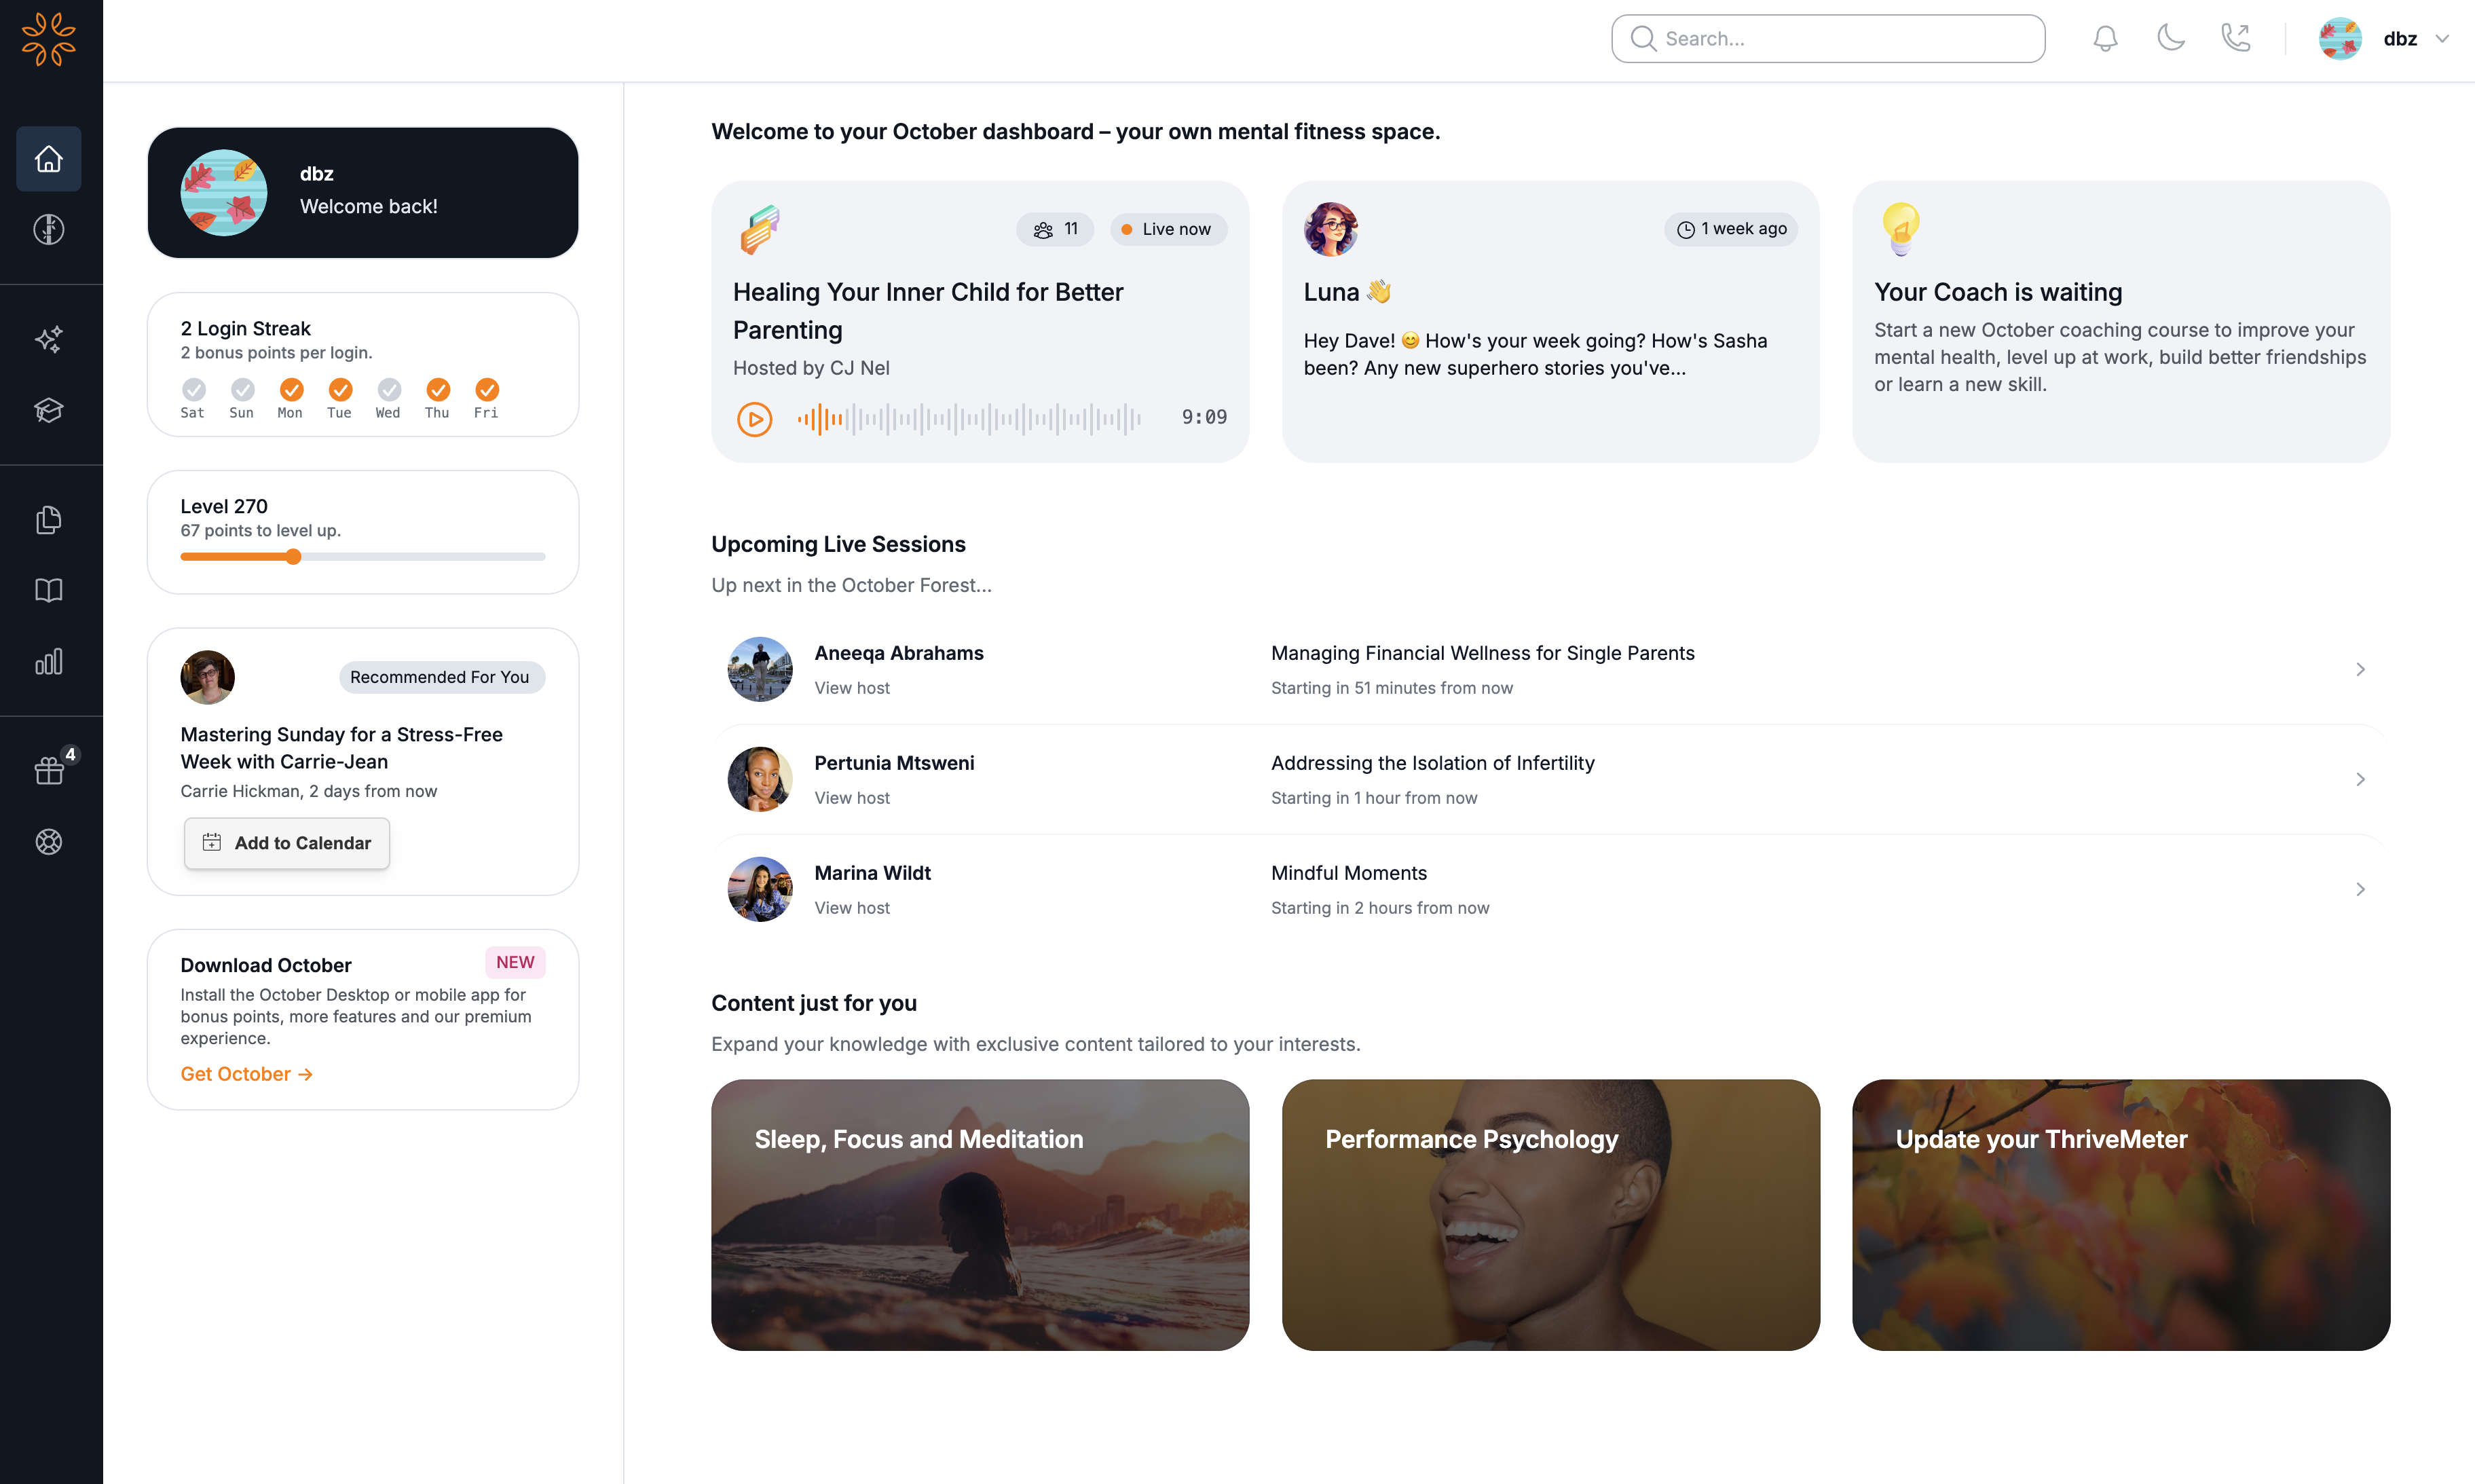Check Monday login streak checkbox indicator

pyautogui.click(x=290, y=389)
